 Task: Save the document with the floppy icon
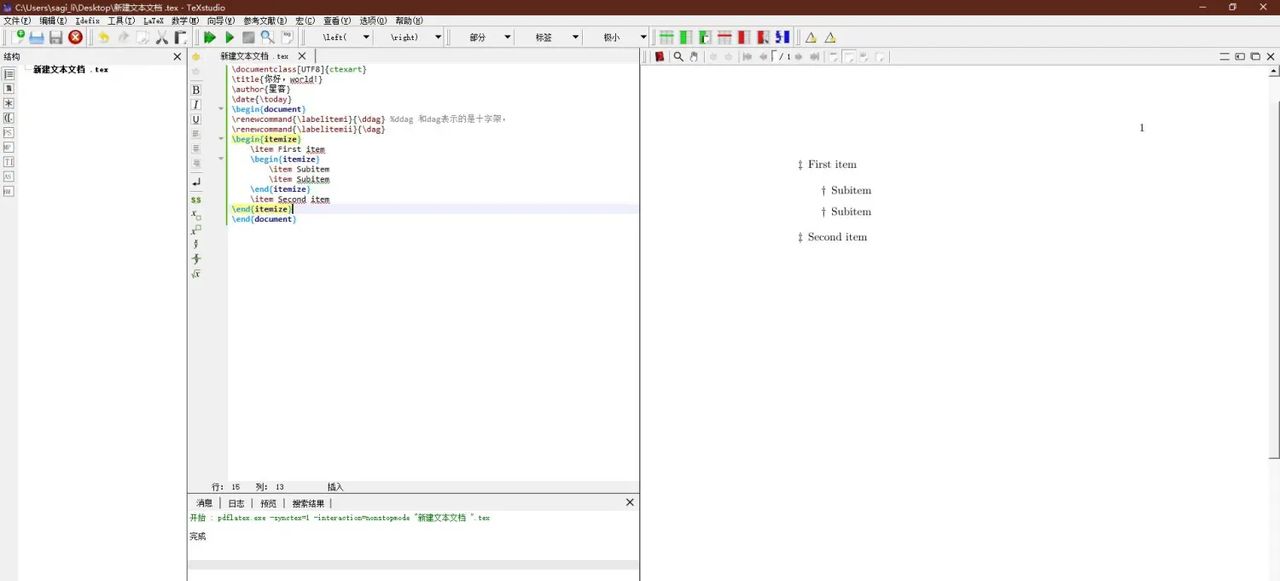56,37
